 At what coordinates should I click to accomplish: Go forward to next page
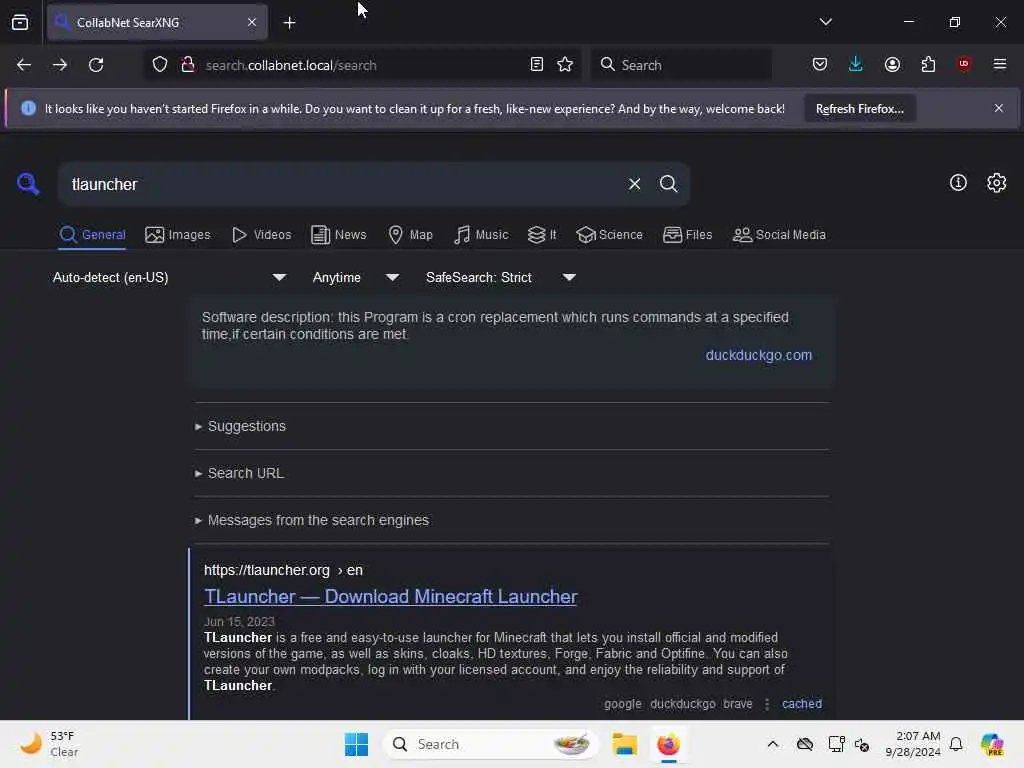pos(59,65)
